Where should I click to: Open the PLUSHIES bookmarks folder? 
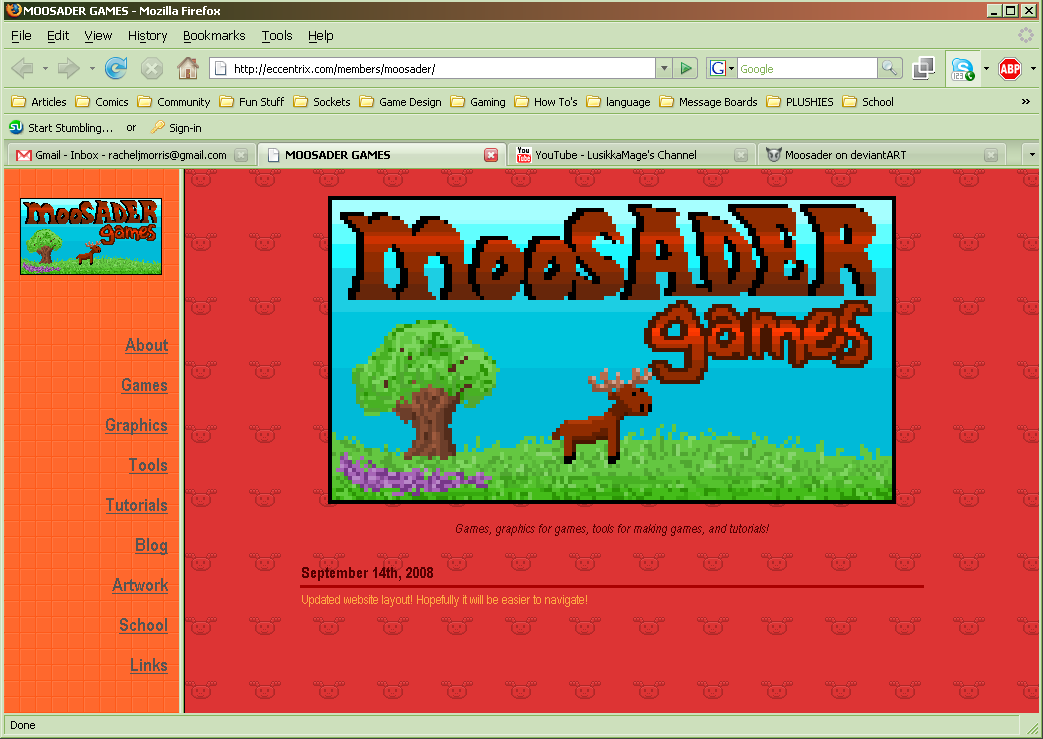point(799,102)
